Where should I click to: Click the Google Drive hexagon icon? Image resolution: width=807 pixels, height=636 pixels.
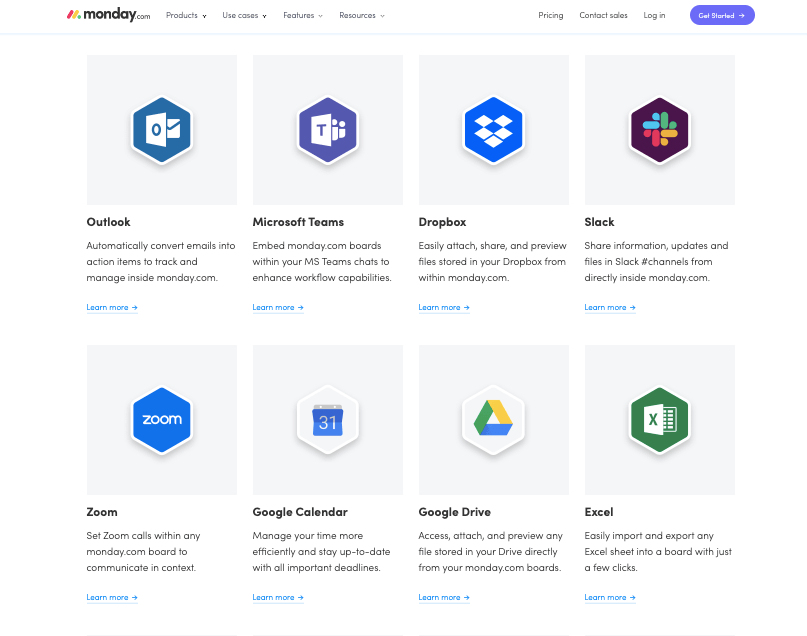[x=494, y=420]
